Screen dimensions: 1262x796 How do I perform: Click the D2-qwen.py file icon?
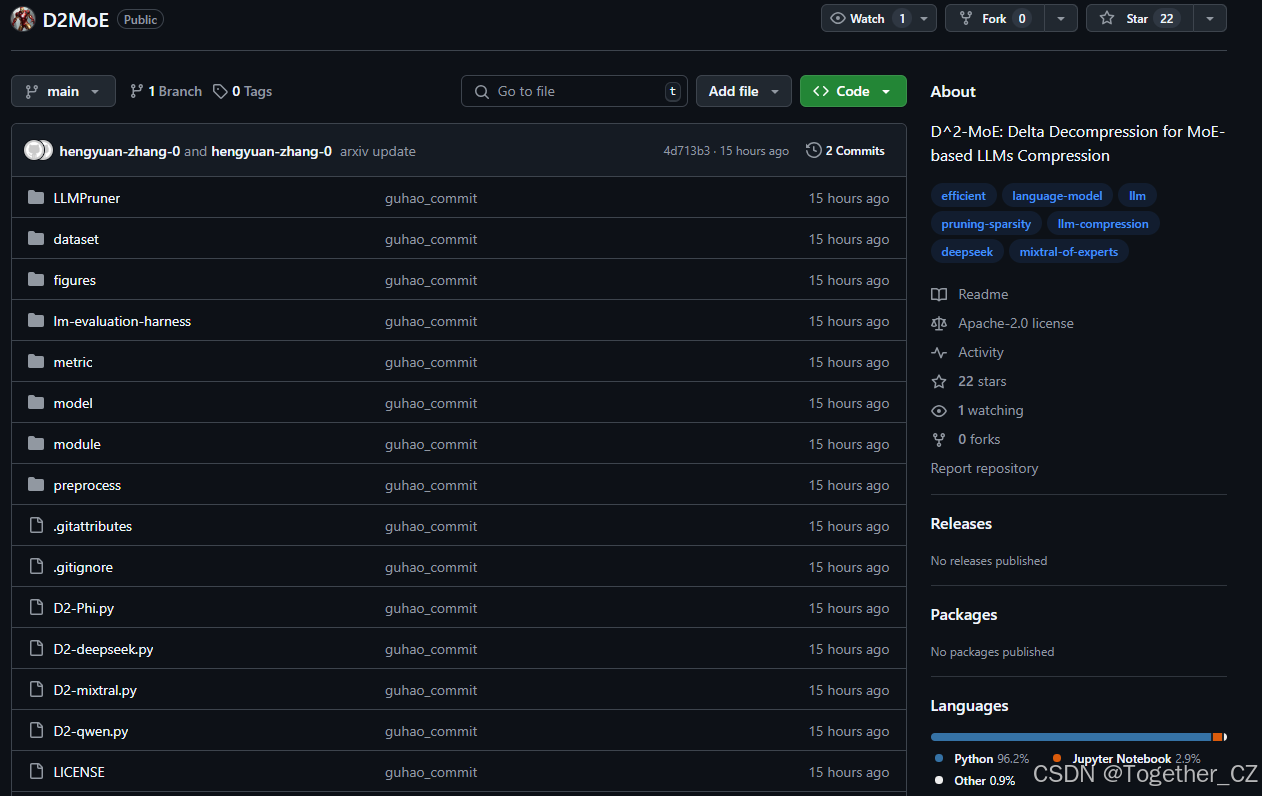tap(36, 731)
